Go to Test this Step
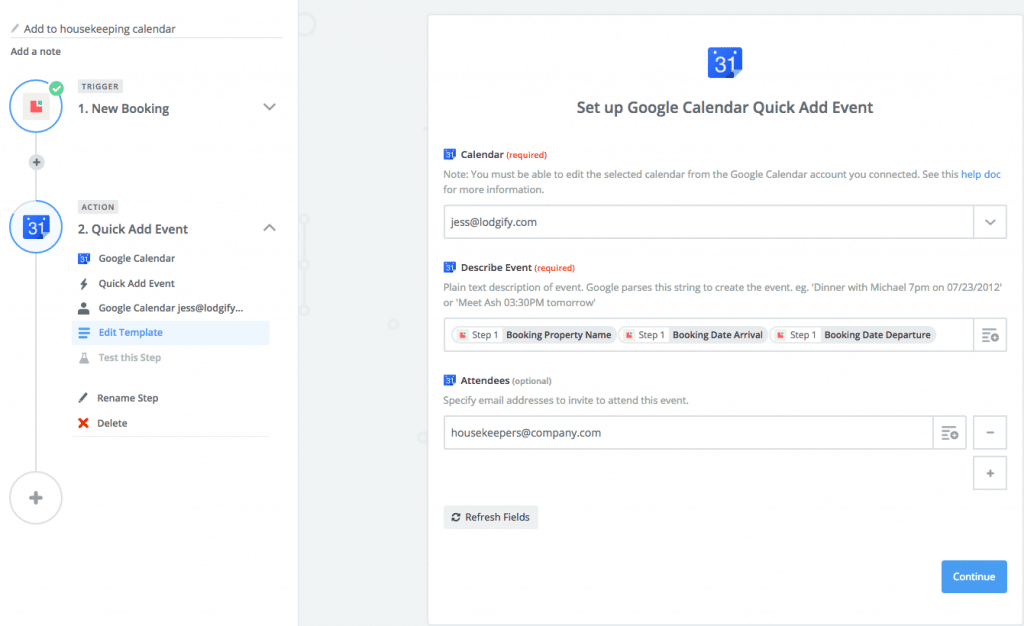Viewport: 1024px width, 626px height. [129, 358]
